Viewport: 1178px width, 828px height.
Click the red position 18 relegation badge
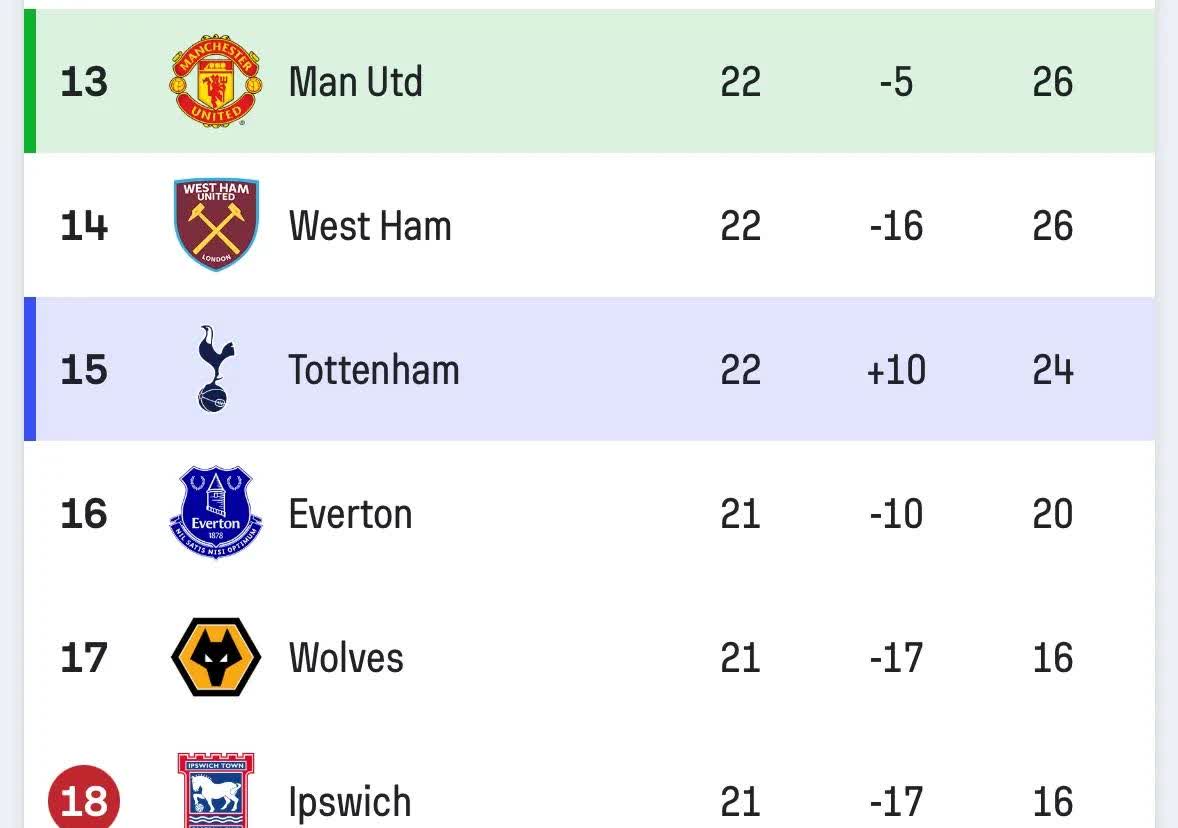[84, 800]
